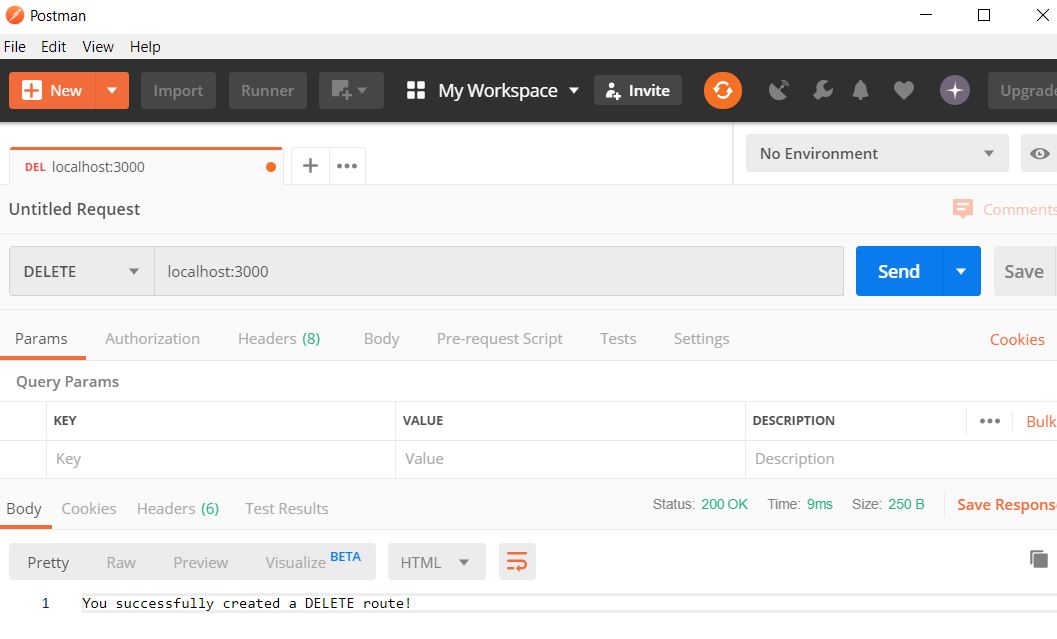Switch to the Tests tab

pyautogui.click(x=618, y=338)
